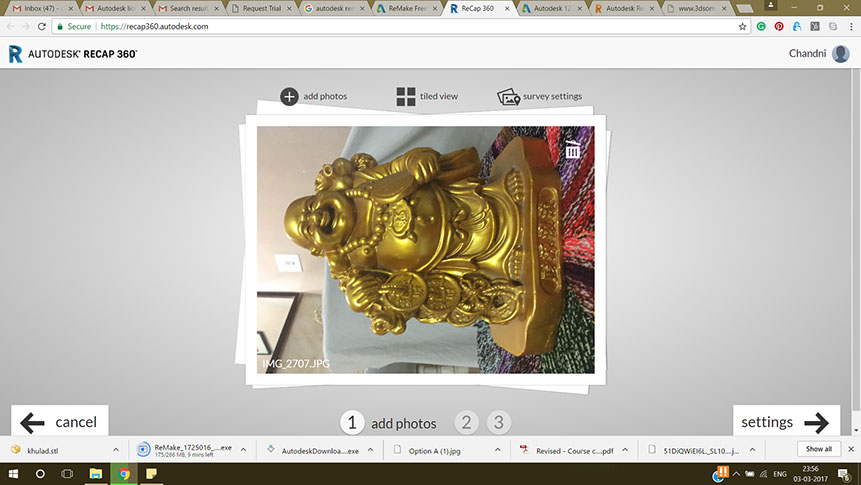Jump to step 2 circle
The width and height of the screenshot is (861, 485).
pyautogui.click(x=466, y=422)
